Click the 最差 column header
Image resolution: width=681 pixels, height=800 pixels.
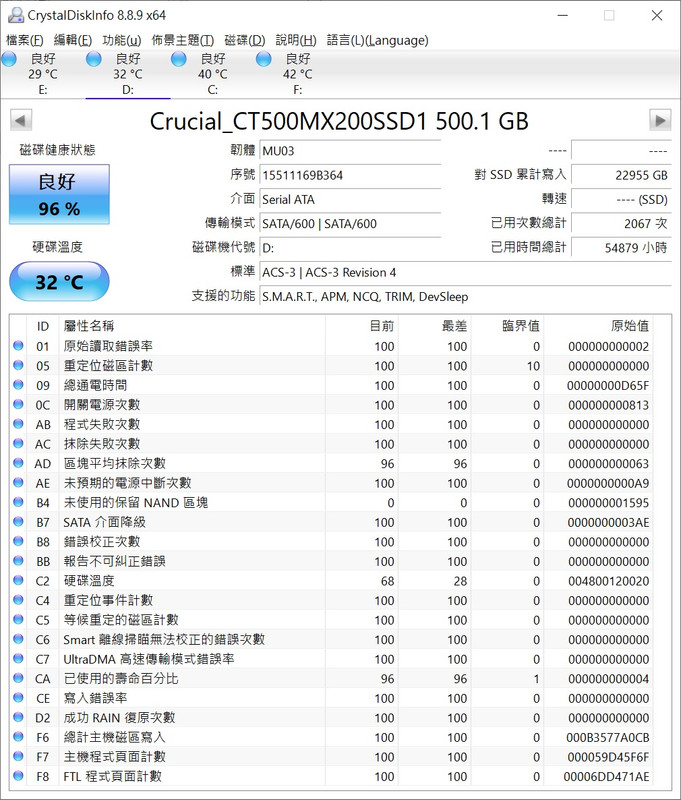click(435, 326)
